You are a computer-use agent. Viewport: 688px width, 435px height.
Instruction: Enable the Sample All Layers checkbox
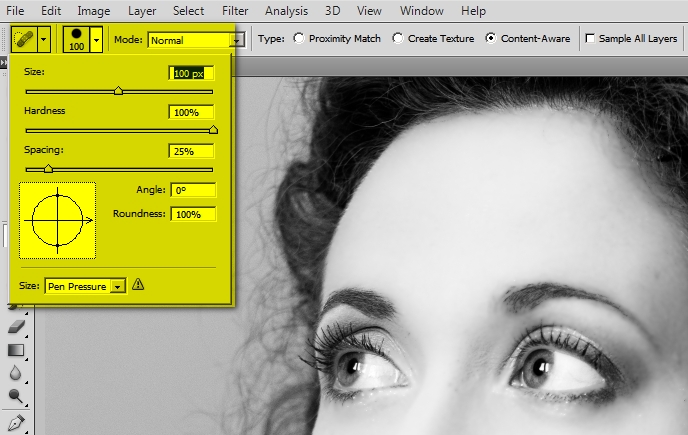coord(590,39)
